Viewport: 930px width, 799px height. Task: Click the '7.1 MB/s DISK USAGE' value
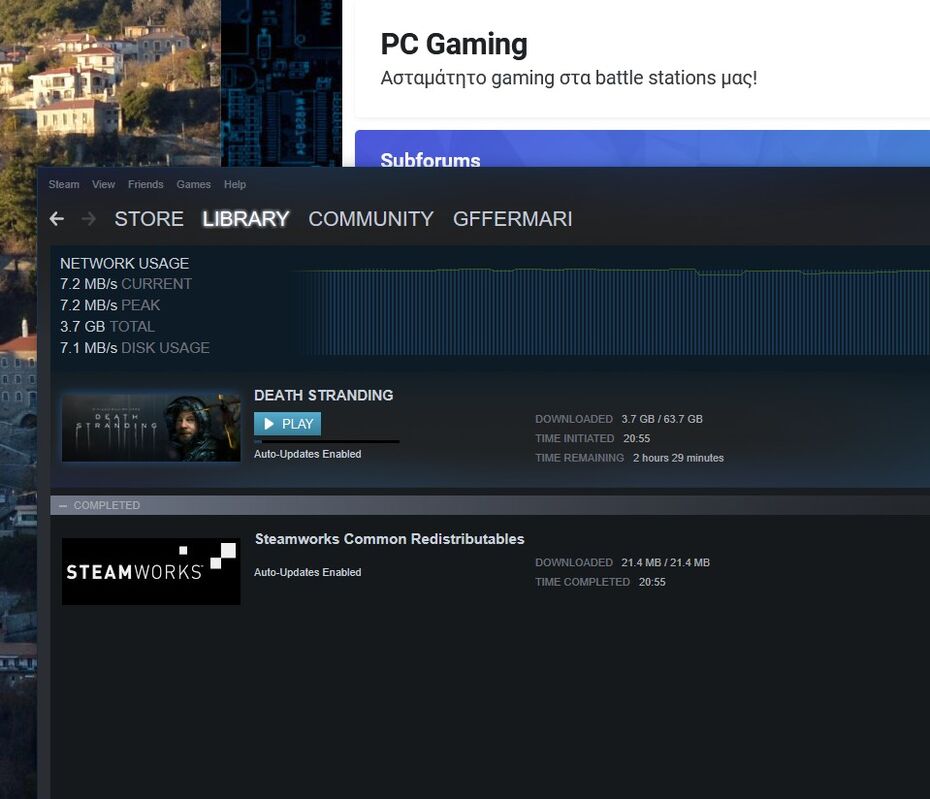pos(135,348)
